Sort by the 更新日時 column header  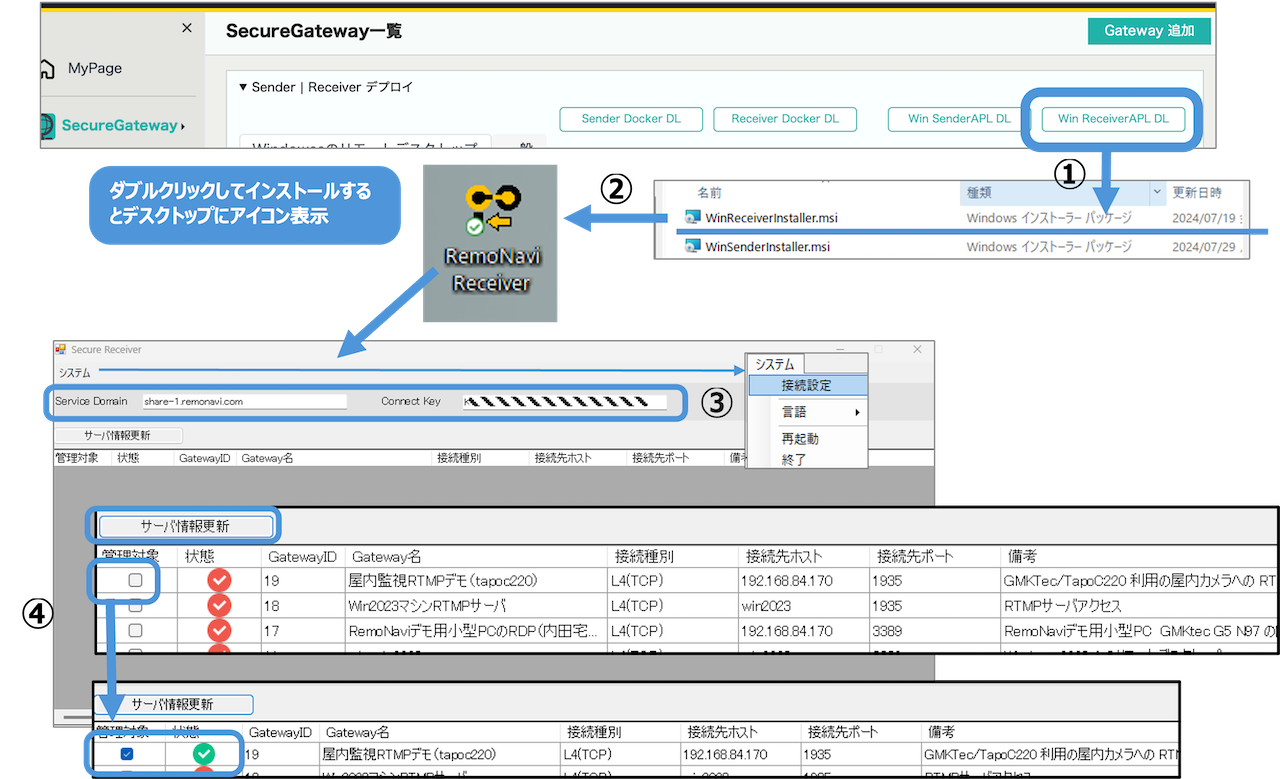1196,192
